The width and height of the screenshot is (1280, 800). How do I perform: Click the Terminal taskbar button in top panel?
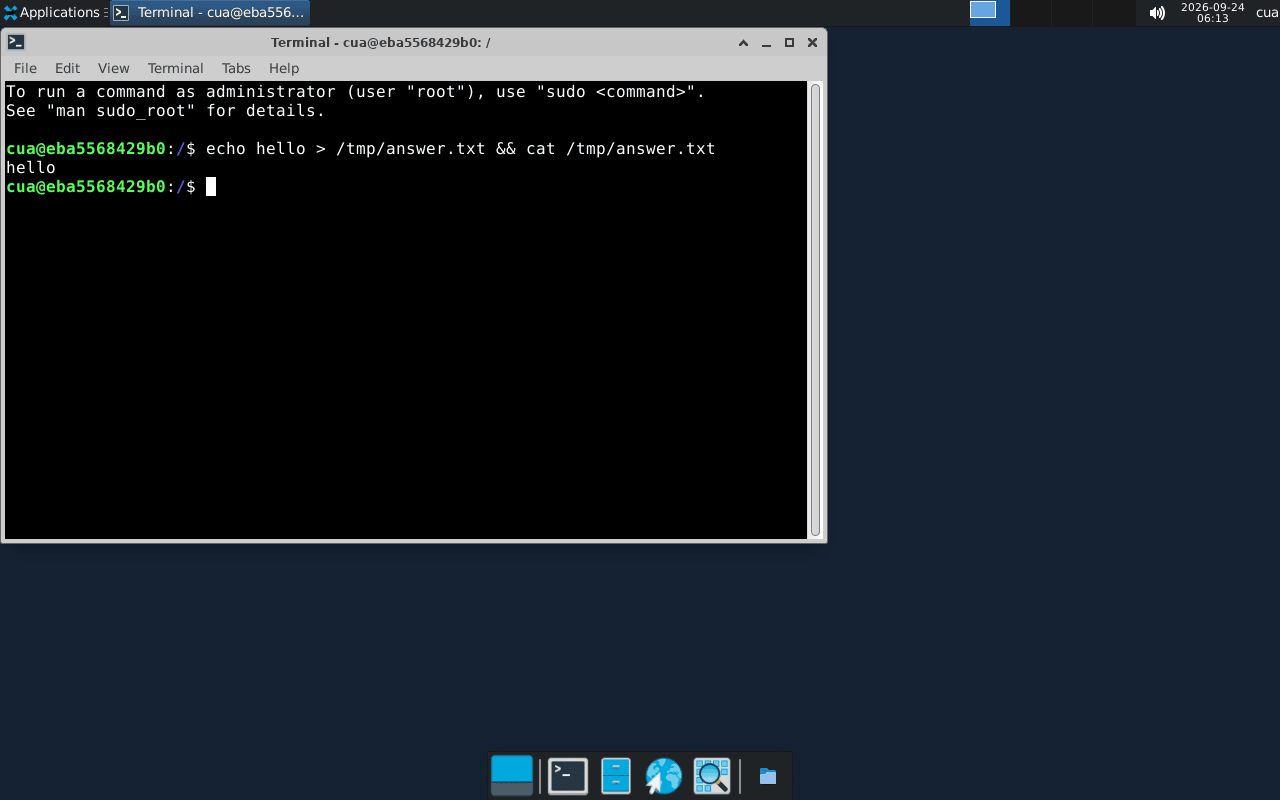pyautogui.click(x=209, y=13)
